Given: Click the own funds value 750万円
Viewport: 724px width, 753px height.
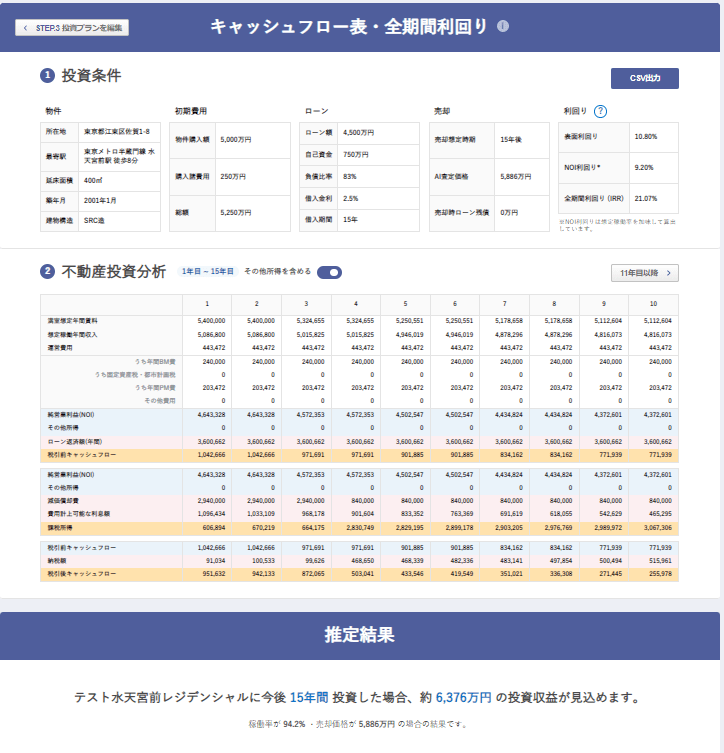Looking at the screenshot, I should (356, 155).
